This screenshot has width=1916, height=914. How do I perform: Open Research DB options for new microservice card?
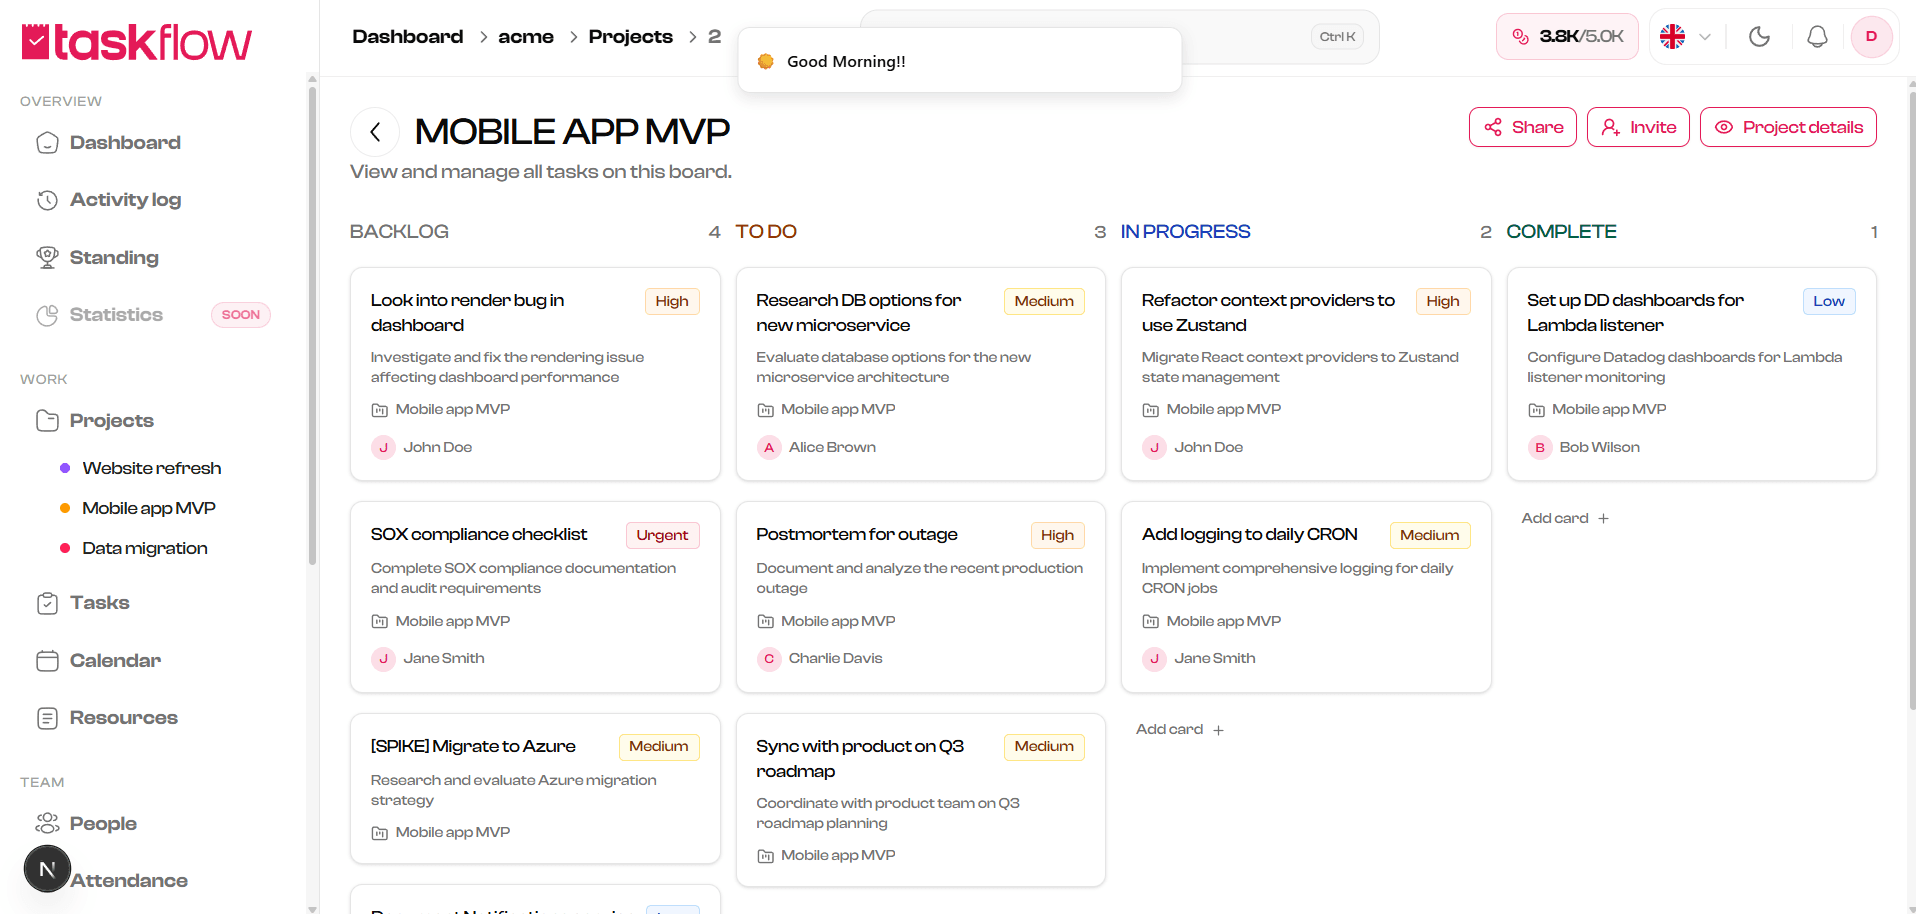point(921,374)
